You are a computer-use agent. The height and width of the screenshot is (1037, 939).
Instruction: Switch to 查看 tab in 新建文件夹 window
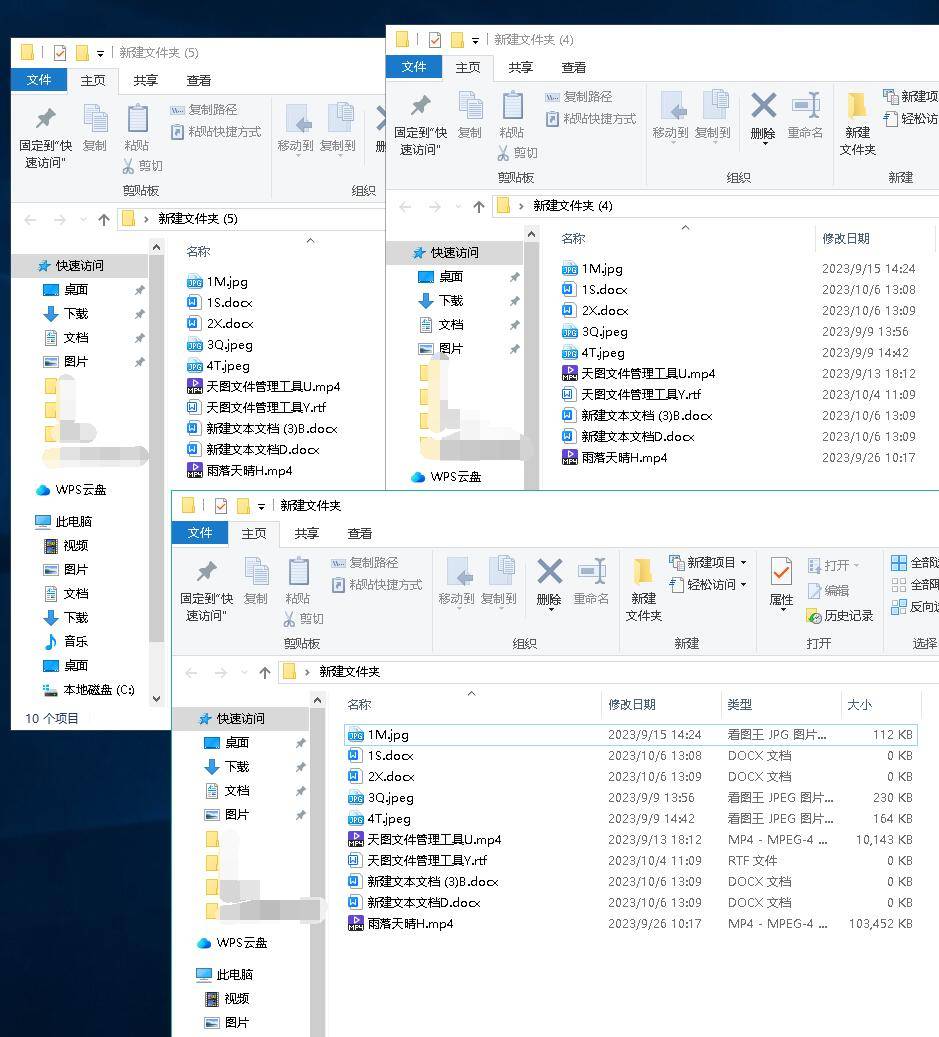click(x=359, y=534)
